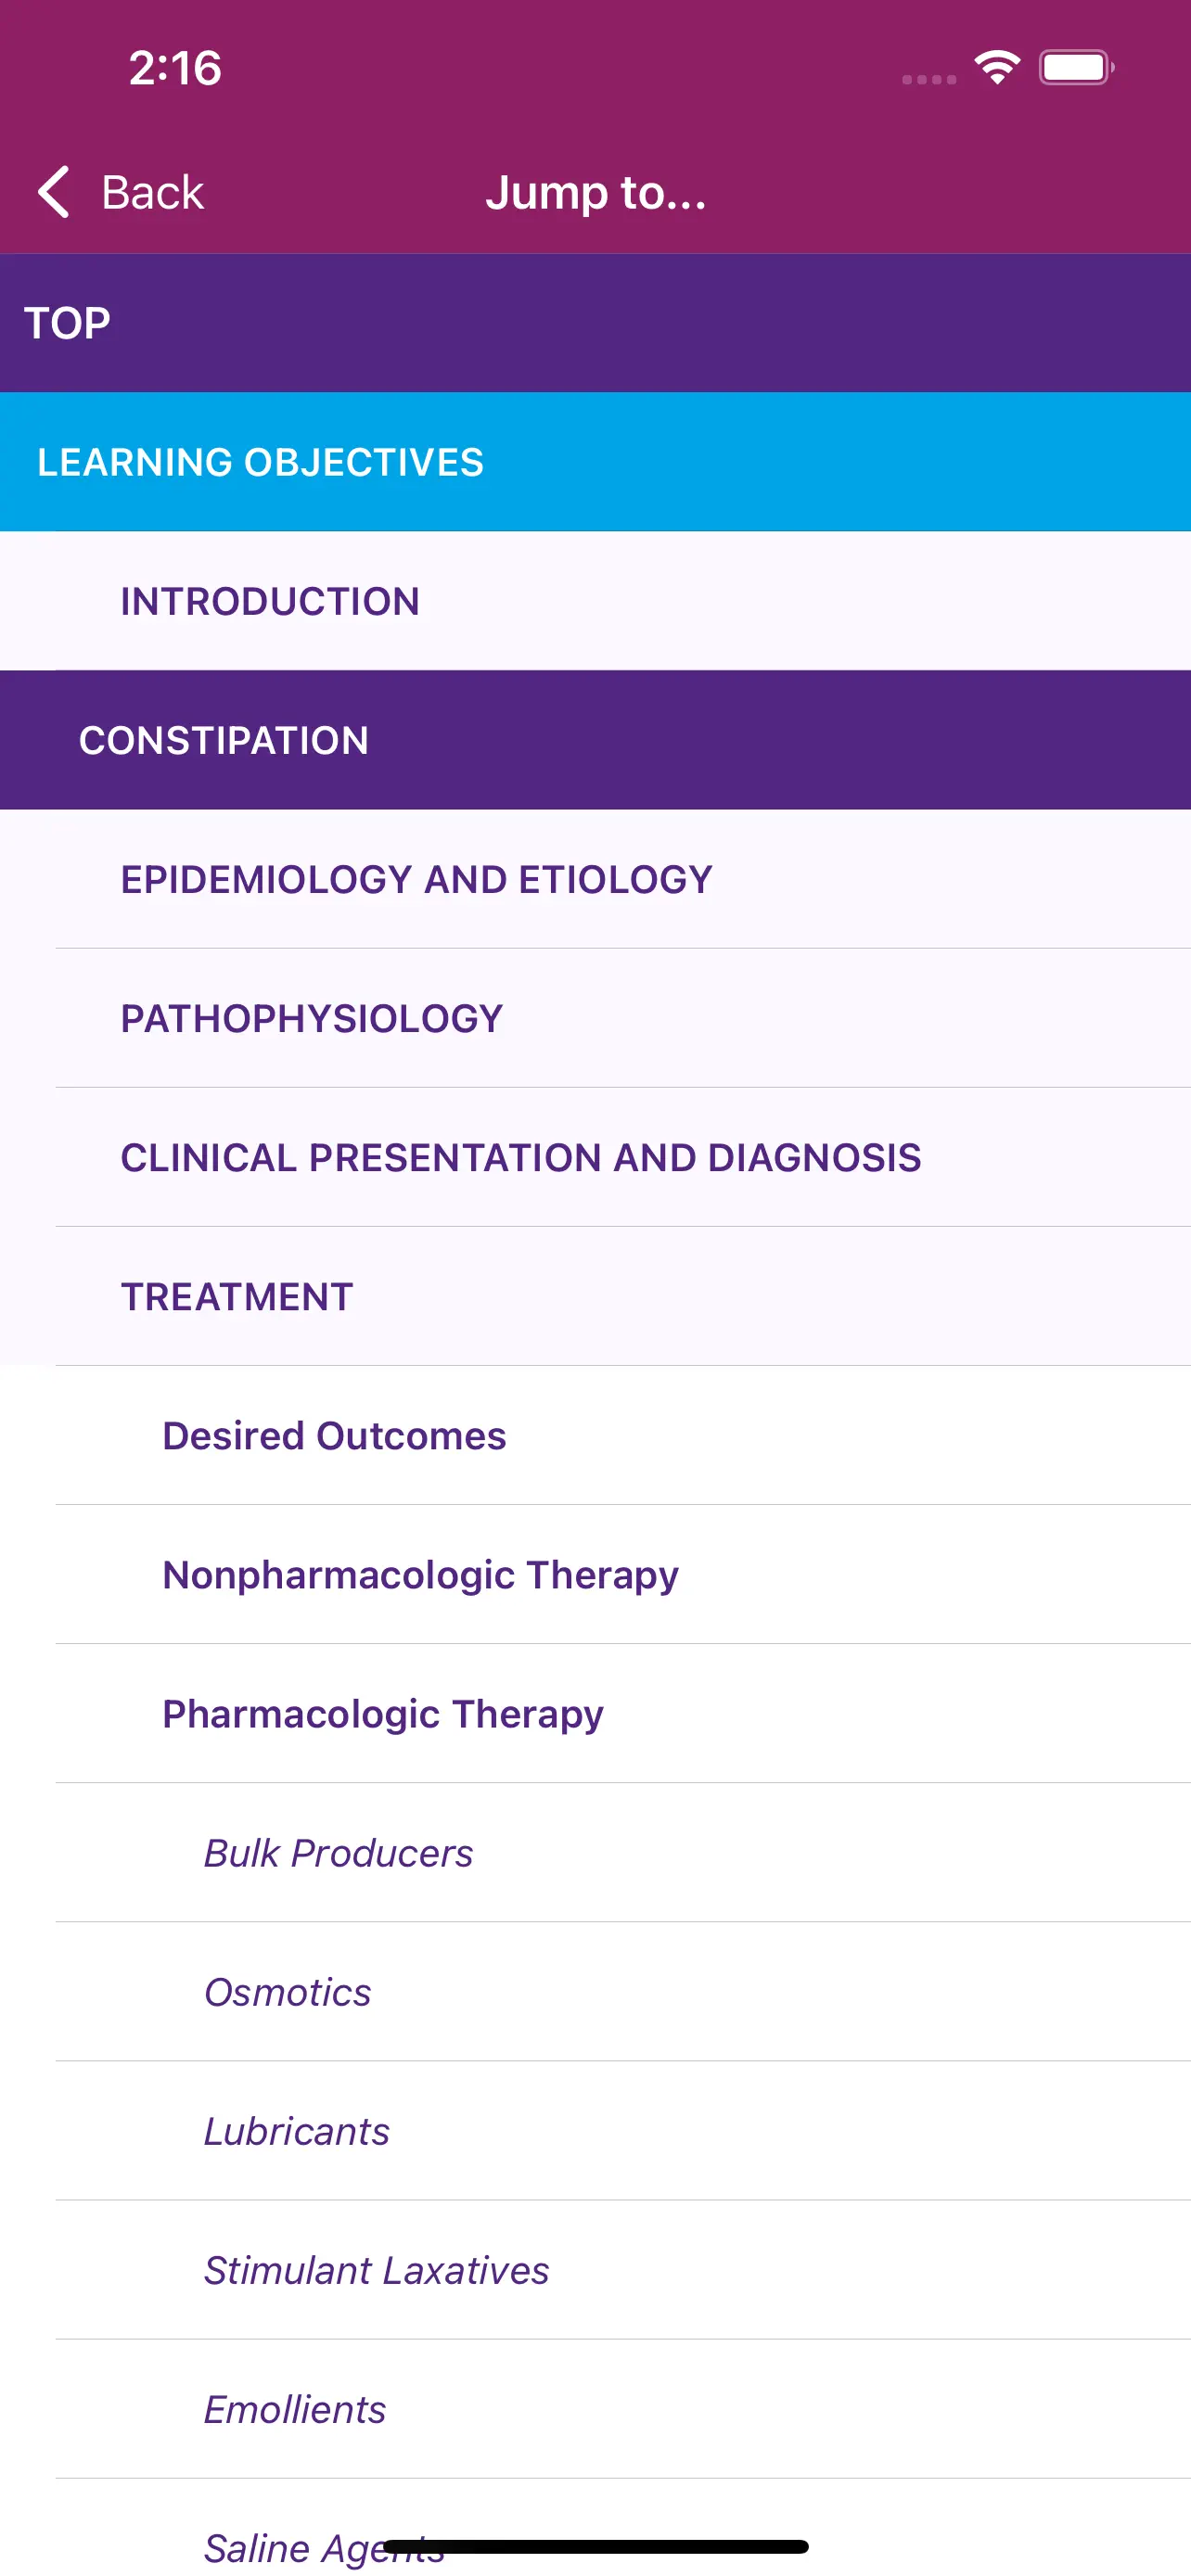Open Desired Outcomes subsection
Screen dimensions: 1191x2576
(x=334, y=1435)
